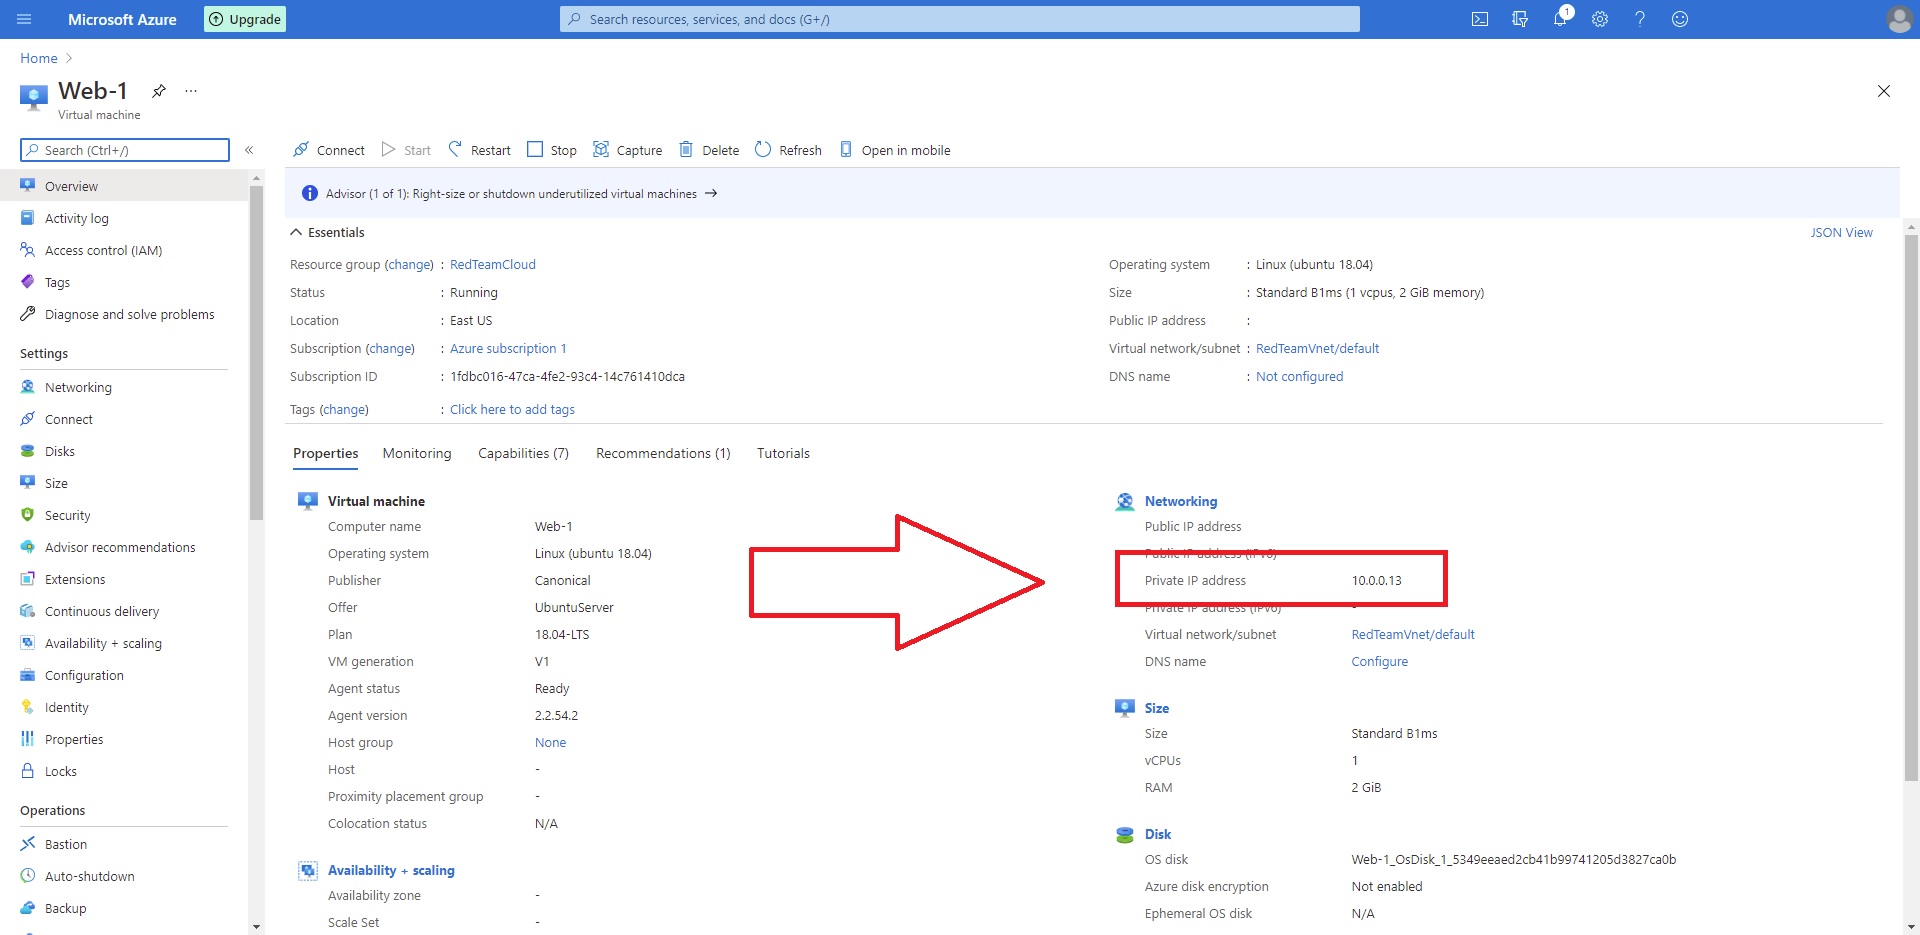Image resolution: width=1920 pixels, height=935 pixels.
Task: Switch to the Recommendations (1) tab
Action: pos(663,453)
